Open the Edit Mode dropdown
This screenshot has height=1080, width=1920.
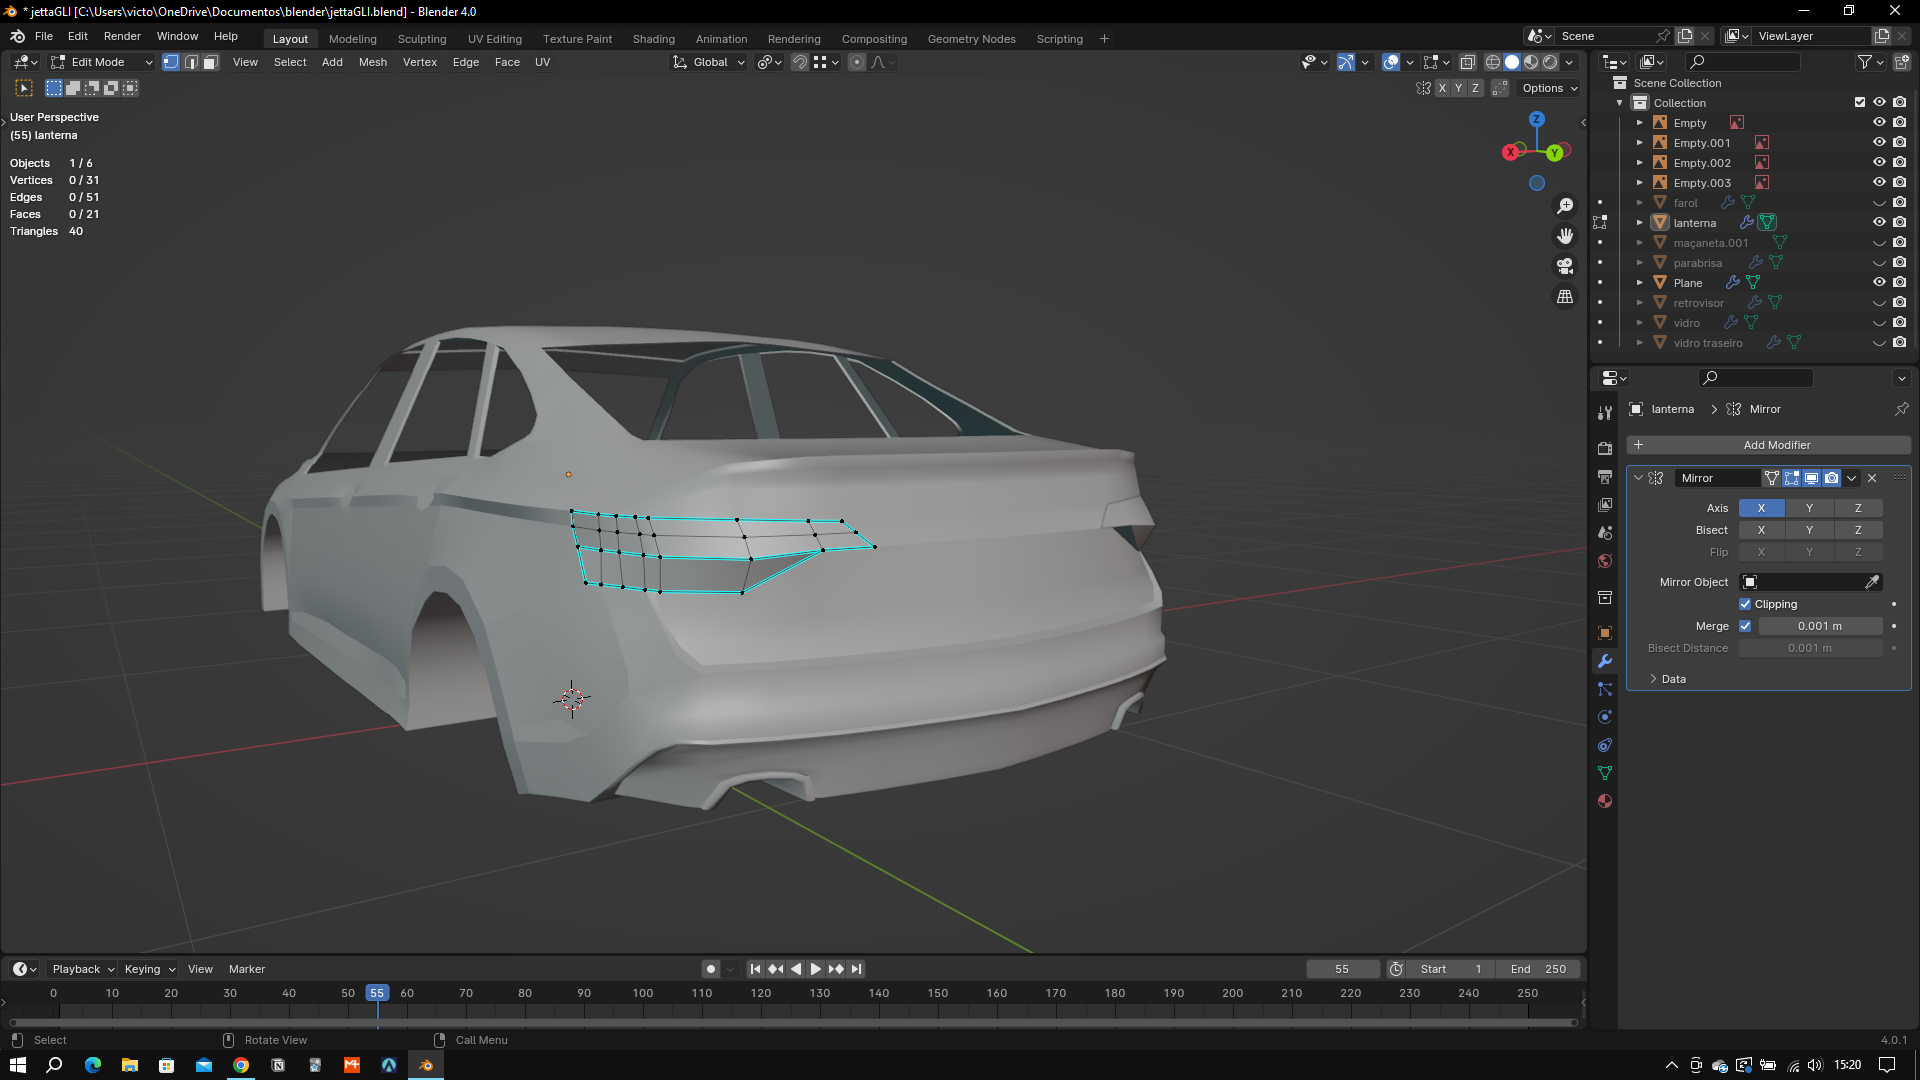coord(102,62)
